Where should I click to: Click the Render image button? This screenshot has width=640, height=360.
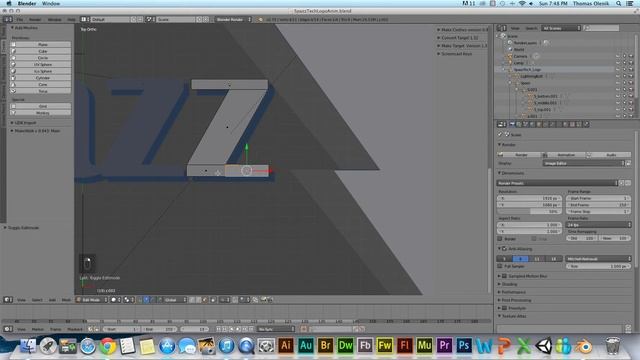pyautogui.click(x=519, y=155)
